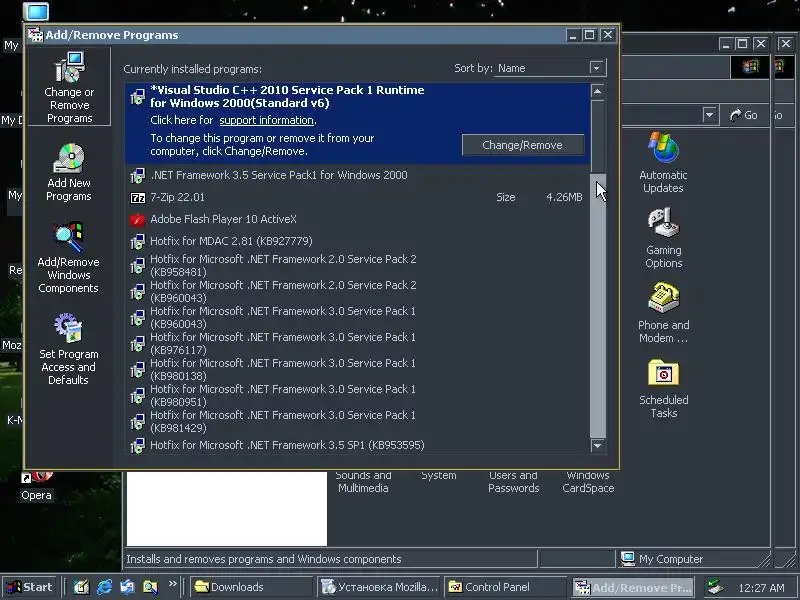This screenshot has height=600, width=800.
Task: Switch to Control Panel taskbar button
Action: click(x=505, y=587)
